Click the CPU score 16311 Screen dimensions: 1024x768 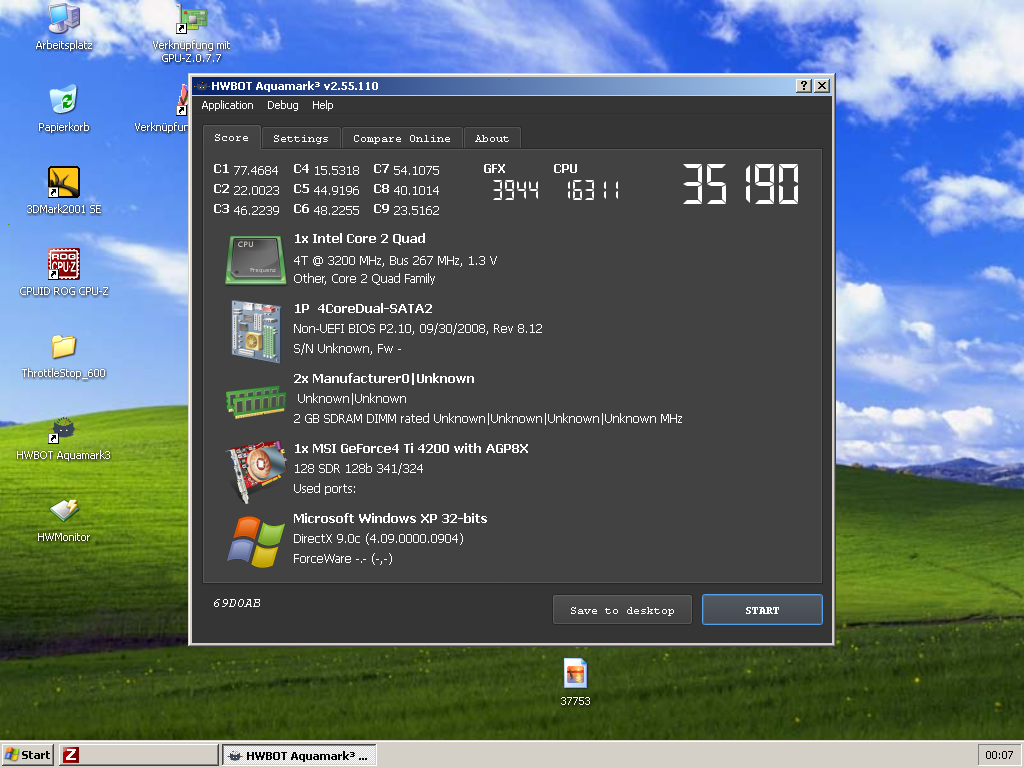pos(592,190)
